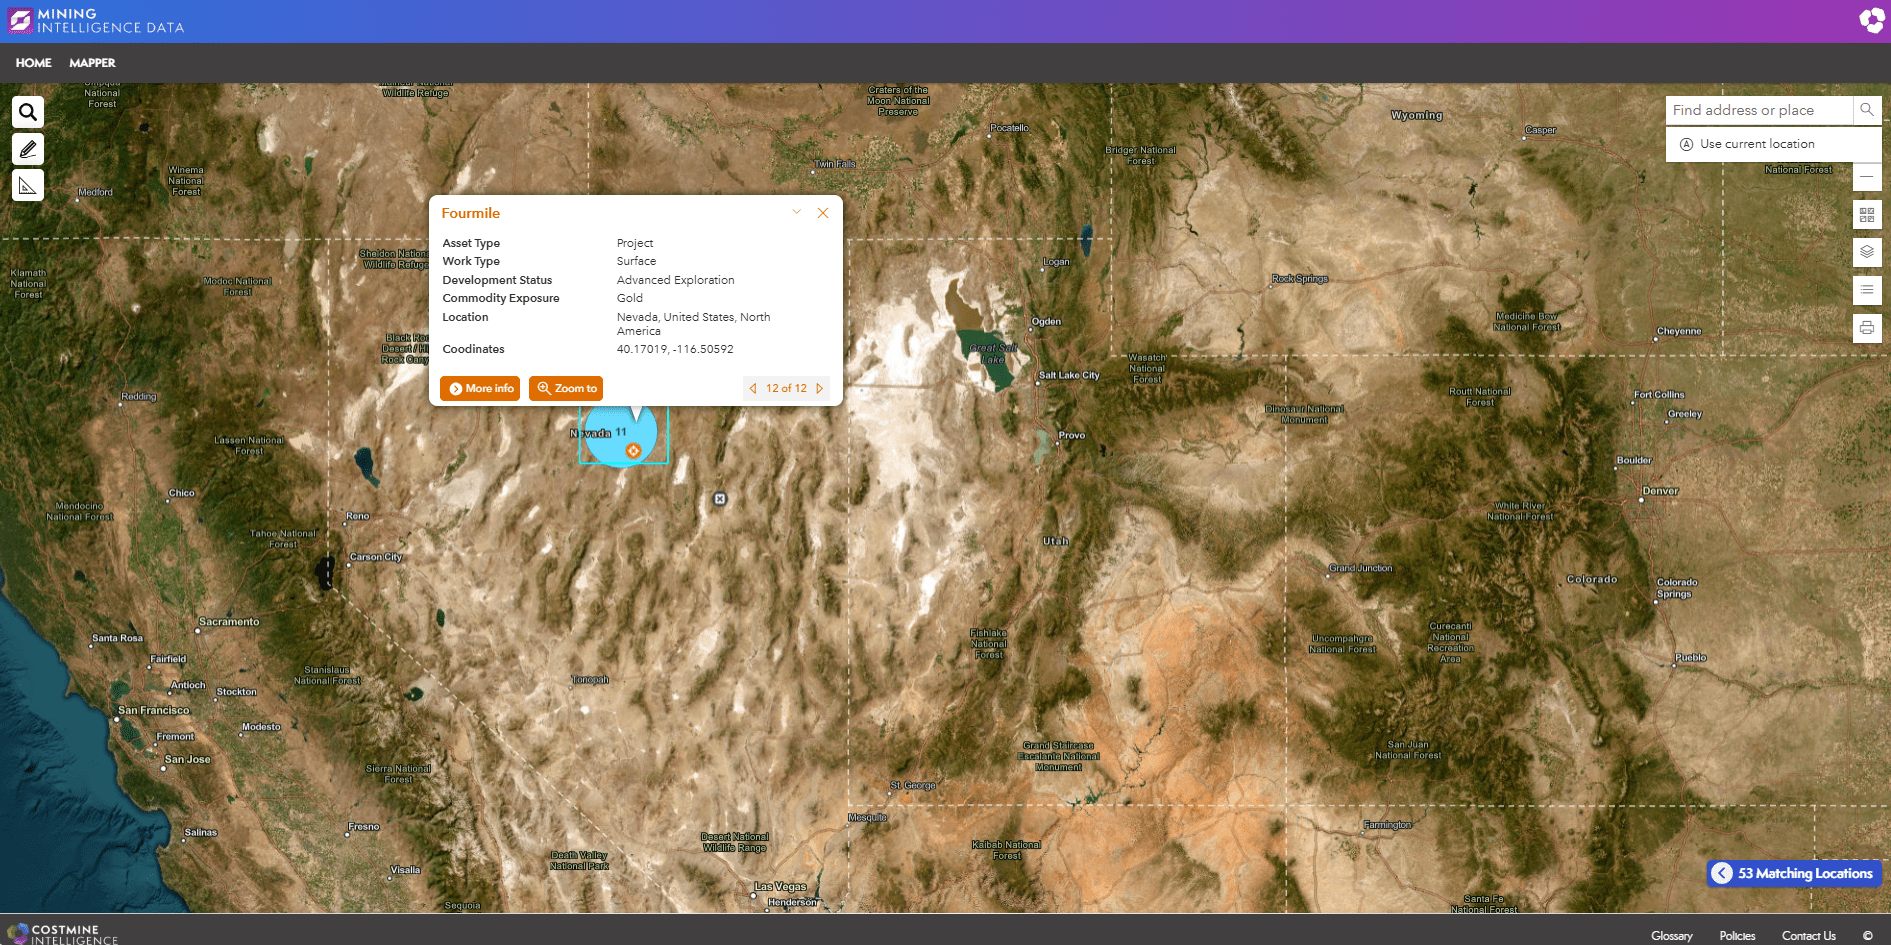Open the HOME menu item

[33, 63]
